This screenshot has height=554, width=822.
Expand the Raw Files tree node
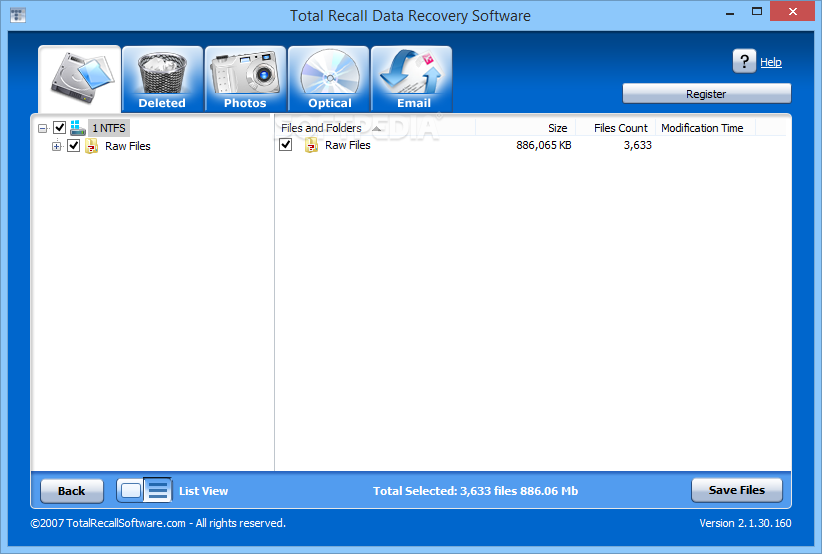click(x=57, y=146)
